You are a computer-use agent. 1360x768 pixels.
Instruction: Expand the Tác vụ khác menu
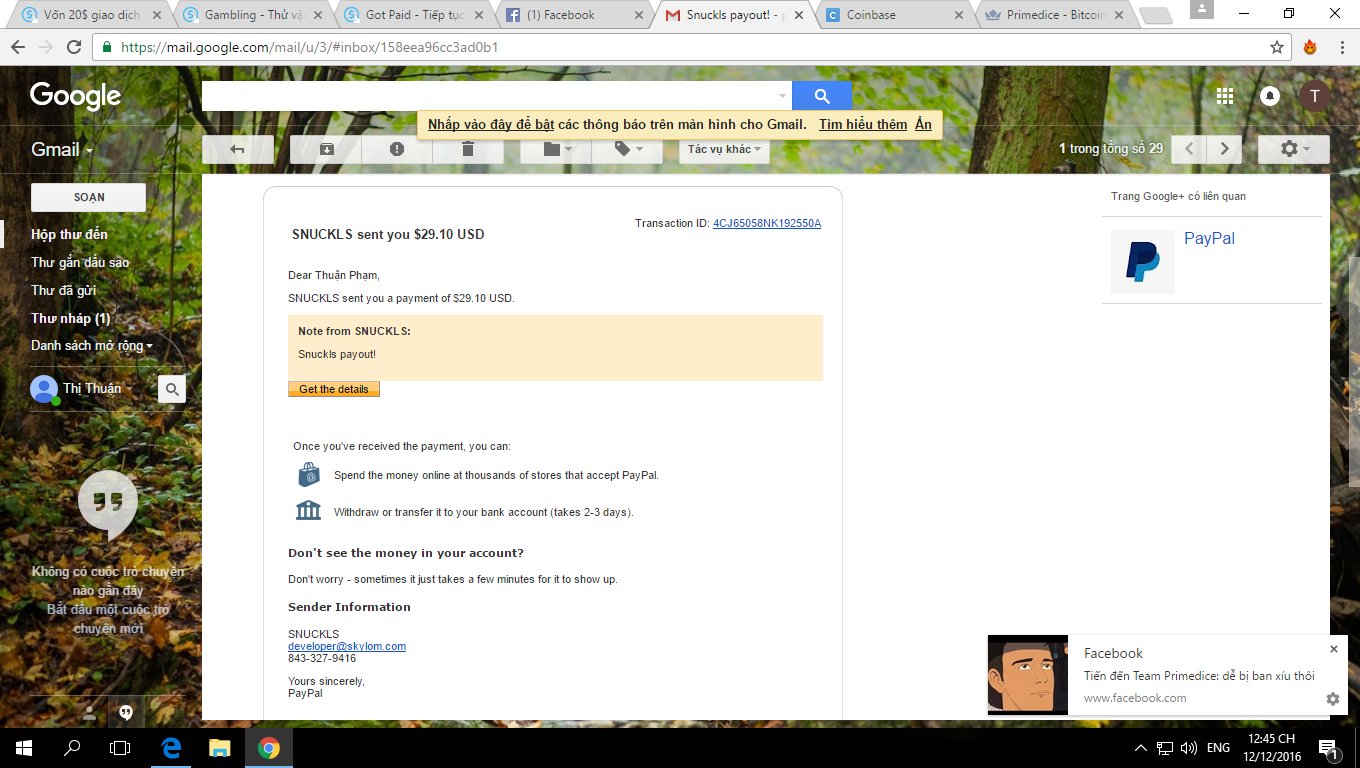click(725, 149)
